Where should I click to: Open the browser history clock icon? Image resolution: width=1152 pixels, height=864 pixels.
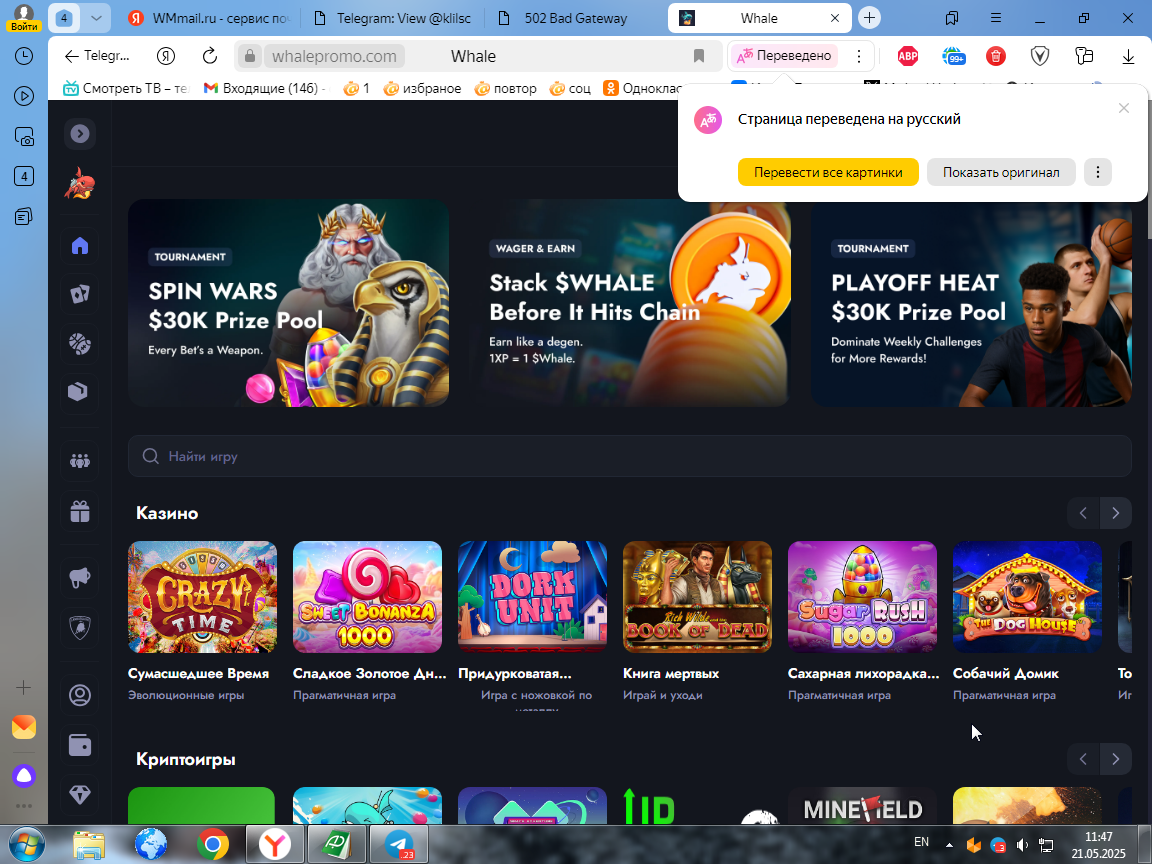click(24, 56)
